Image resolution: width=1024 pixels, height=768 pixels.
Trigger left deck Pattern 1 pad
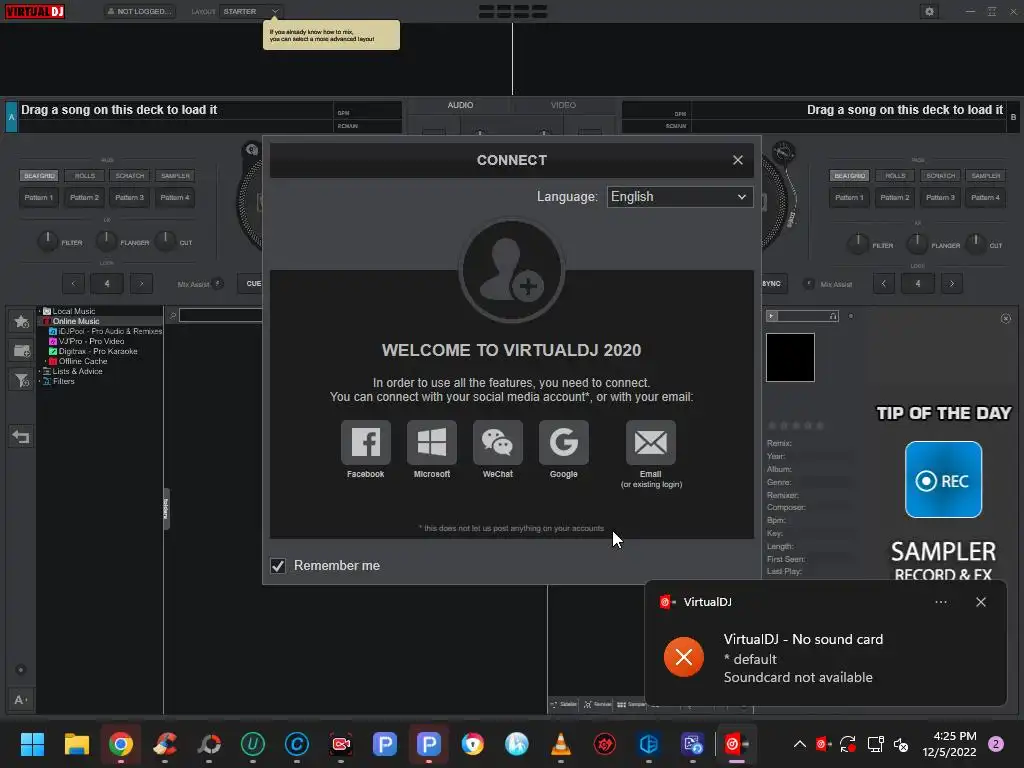[39, 197]
